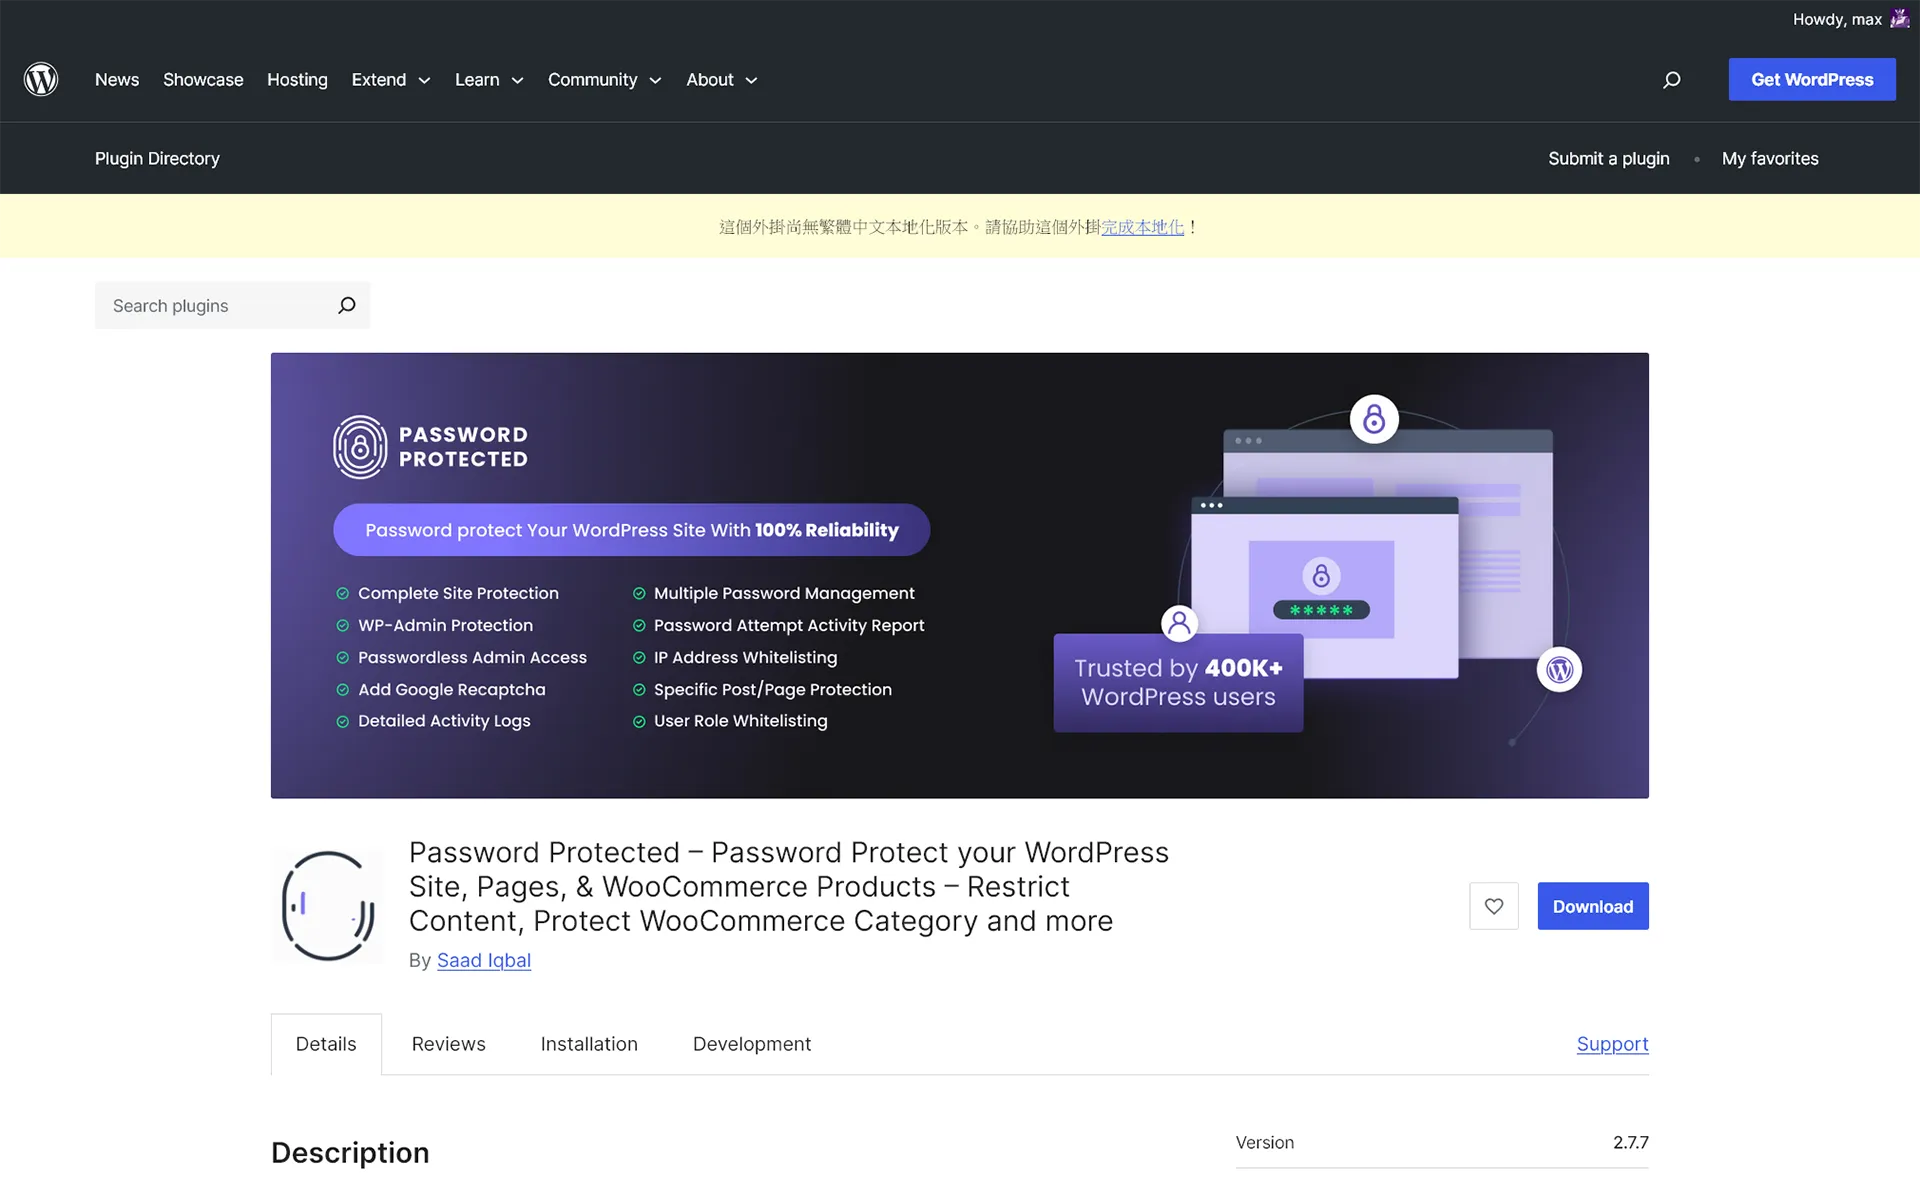Switch to the Development tab

(752, 1044)
